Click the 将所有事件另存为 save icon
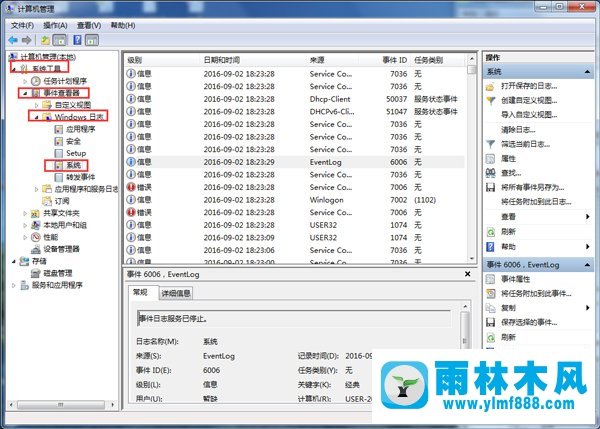 point(491,188)
